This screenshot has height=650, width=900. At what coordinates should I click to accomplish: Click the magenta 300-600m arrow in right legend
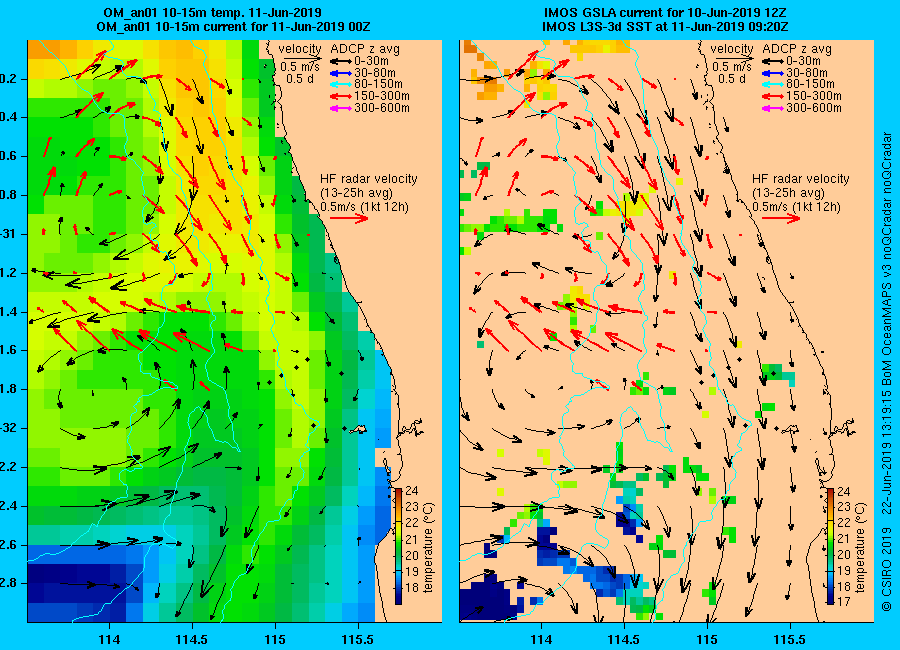pyautogui.click(x=773, y=108)
